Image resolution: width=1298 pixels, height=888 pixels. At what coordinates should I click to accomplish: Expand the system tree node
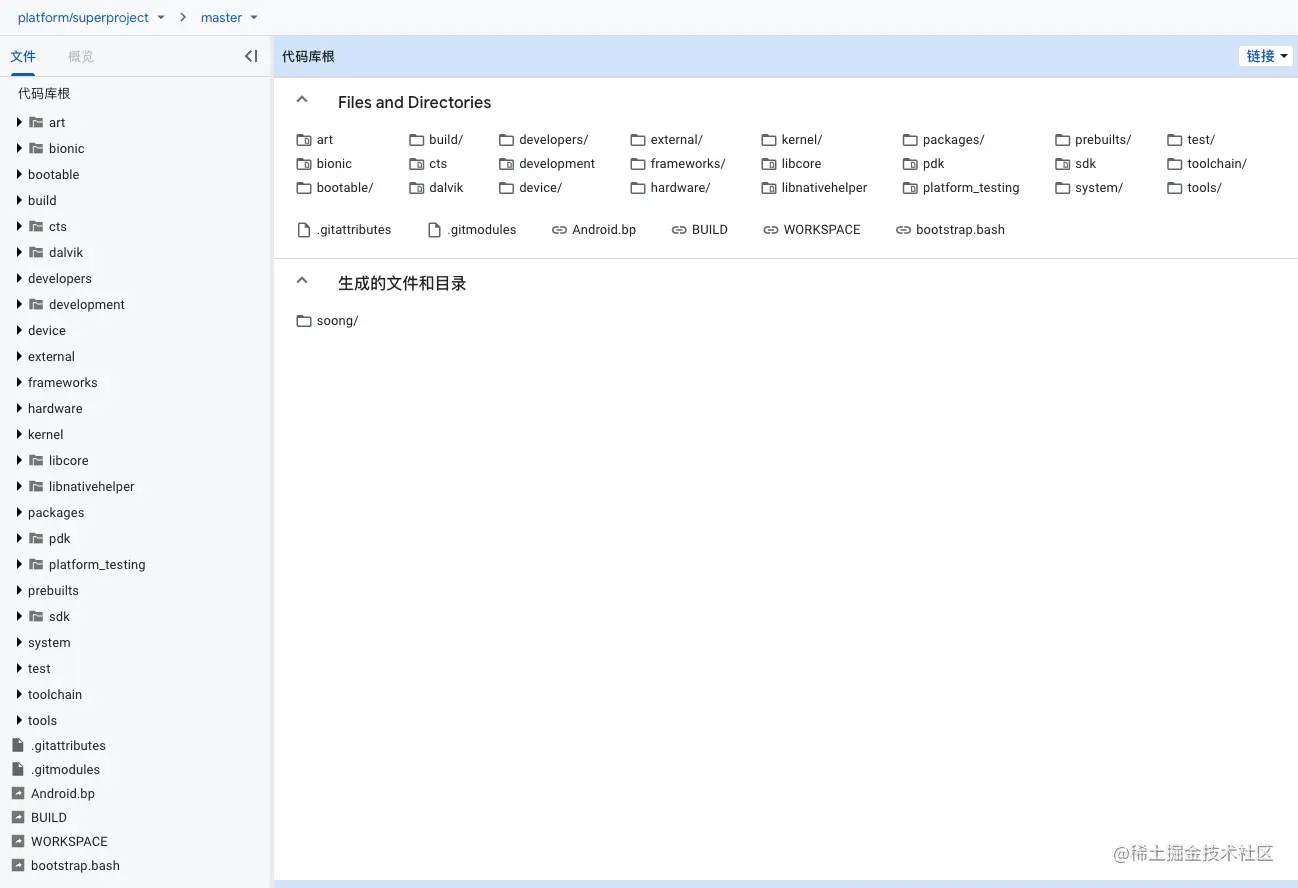coord(19,642)
